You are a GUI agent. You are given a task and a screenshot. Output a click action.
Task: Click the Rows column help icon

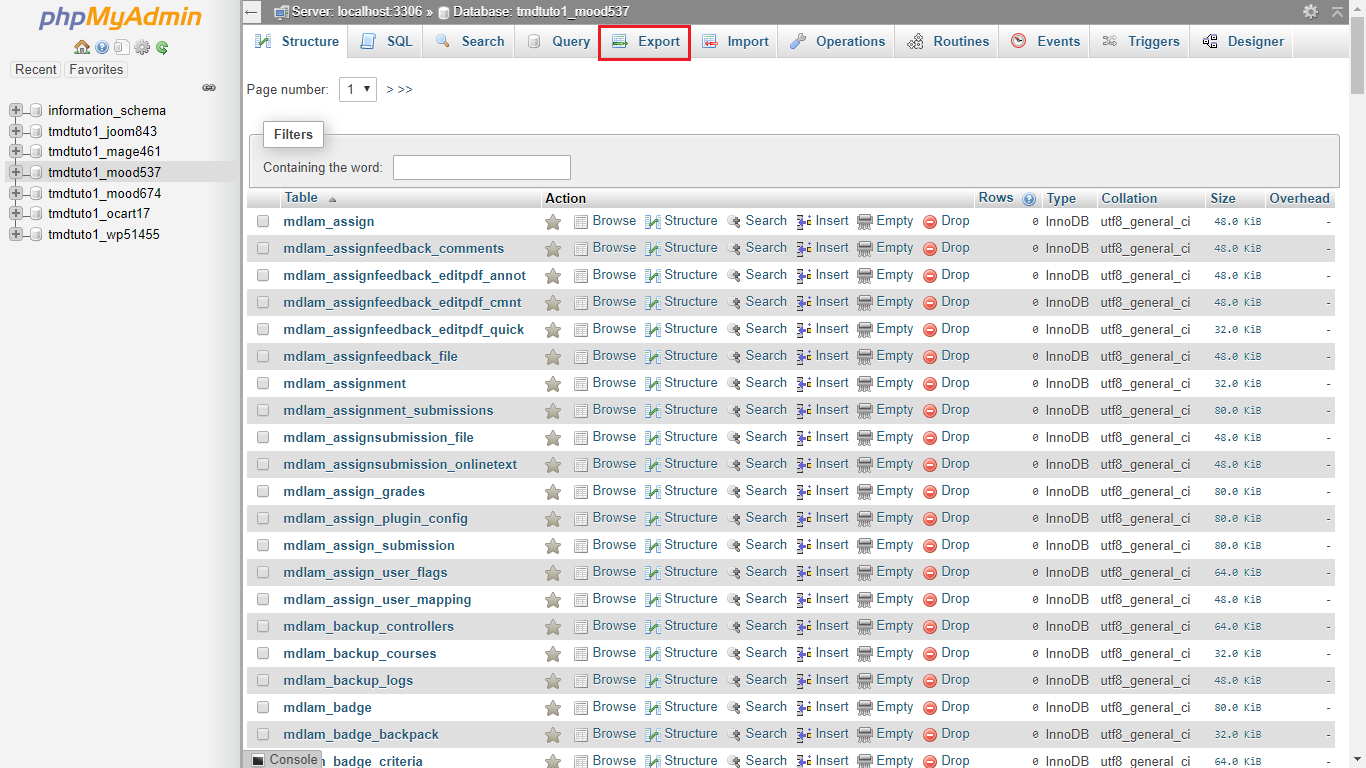tap(1029, 199)
